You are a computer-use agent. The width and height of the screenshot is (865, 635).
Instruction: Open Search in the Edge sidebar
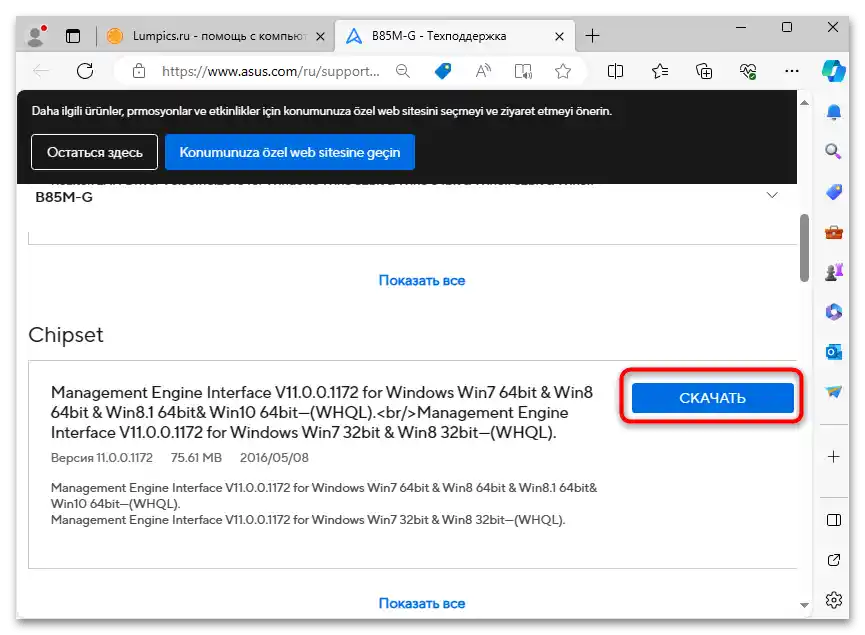[x=833, y=150]
